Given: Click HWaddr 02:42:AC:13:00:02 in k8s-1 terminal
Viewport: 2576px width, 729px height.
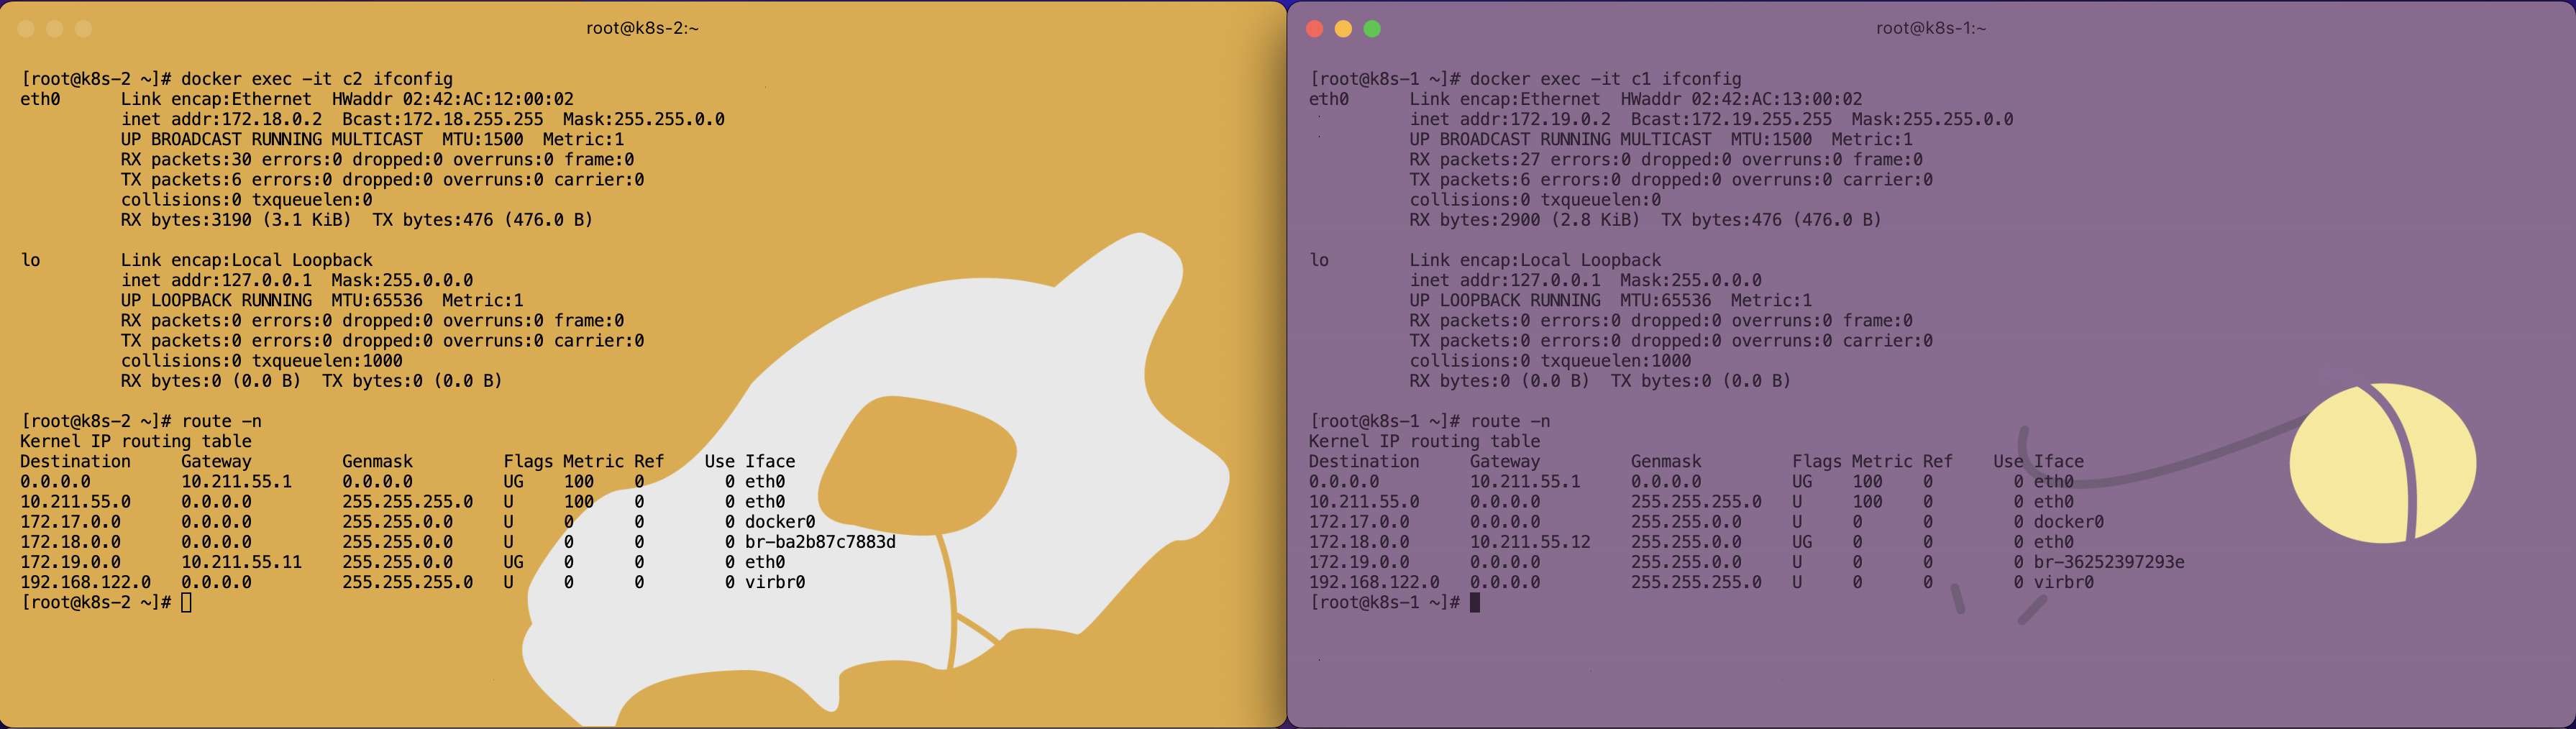Looking at the screenshot, I should (x=1741, y=99).
